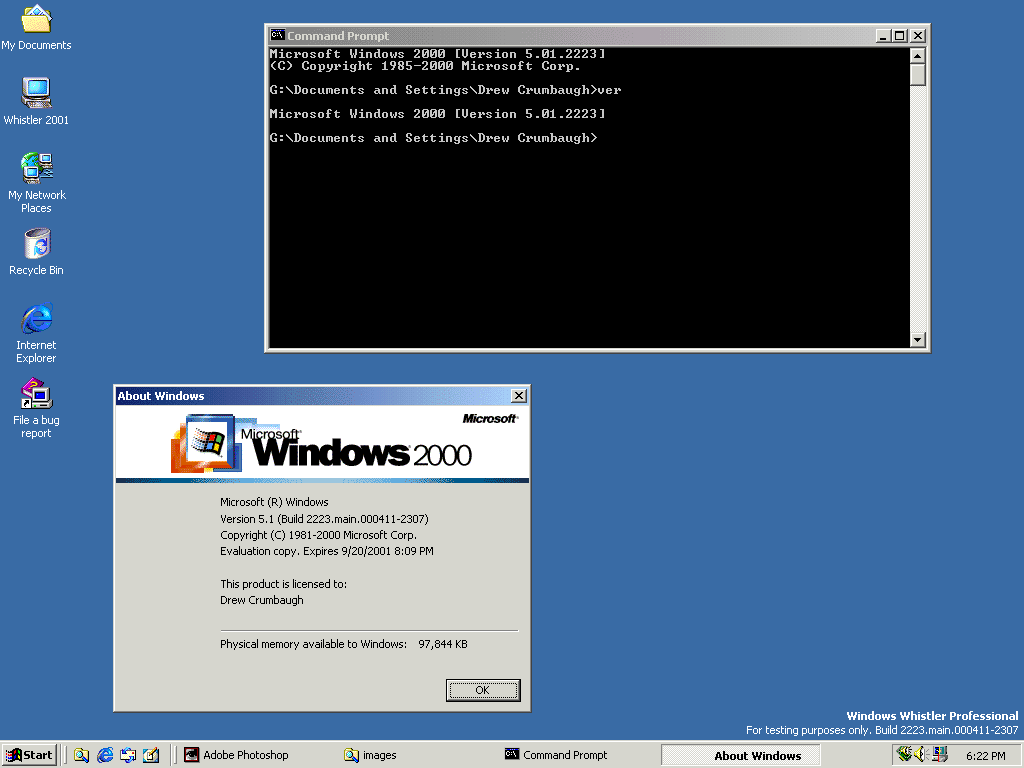Click Command Prompt scrollbar down arrow
The image size is (1024, 768).
[918, 340]
